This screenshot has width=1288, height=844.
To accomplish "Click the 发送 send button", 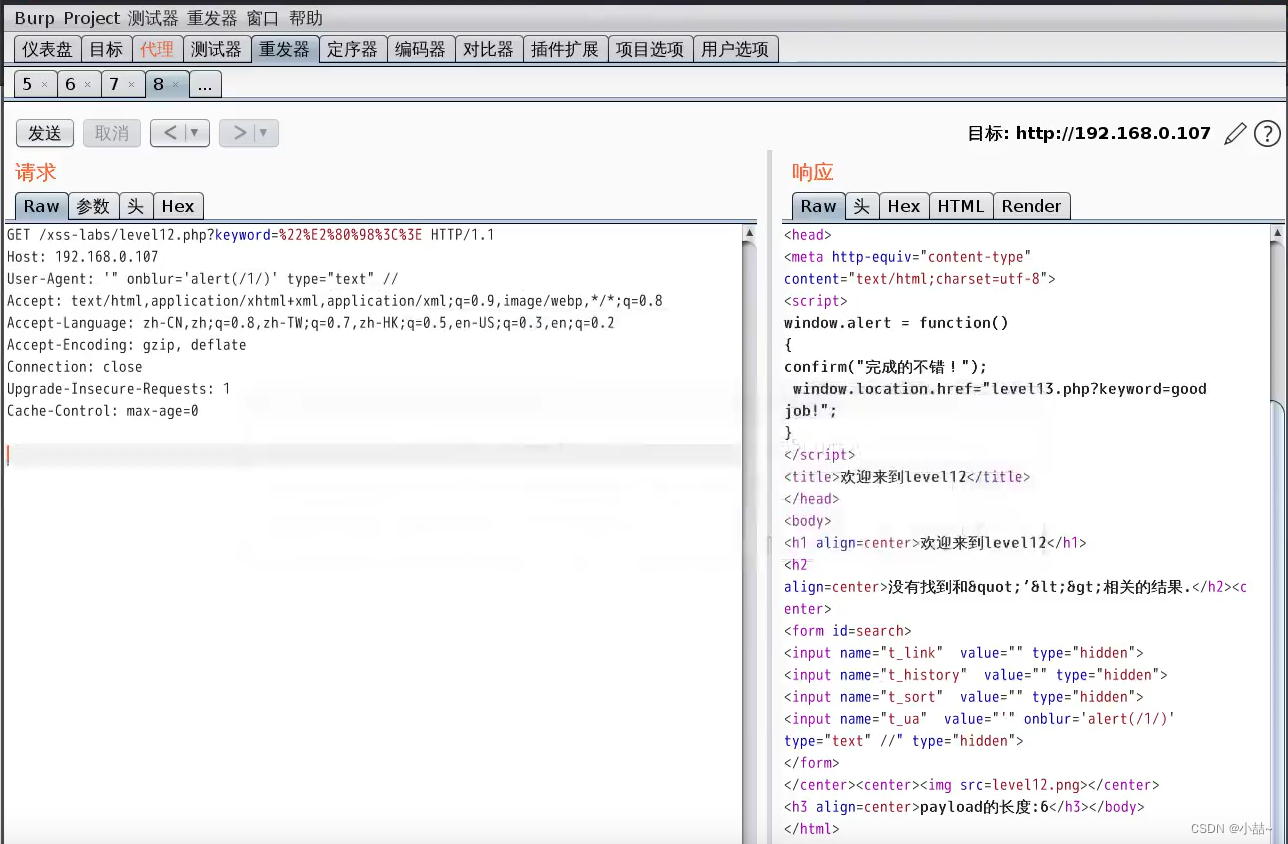I will 44,133.
